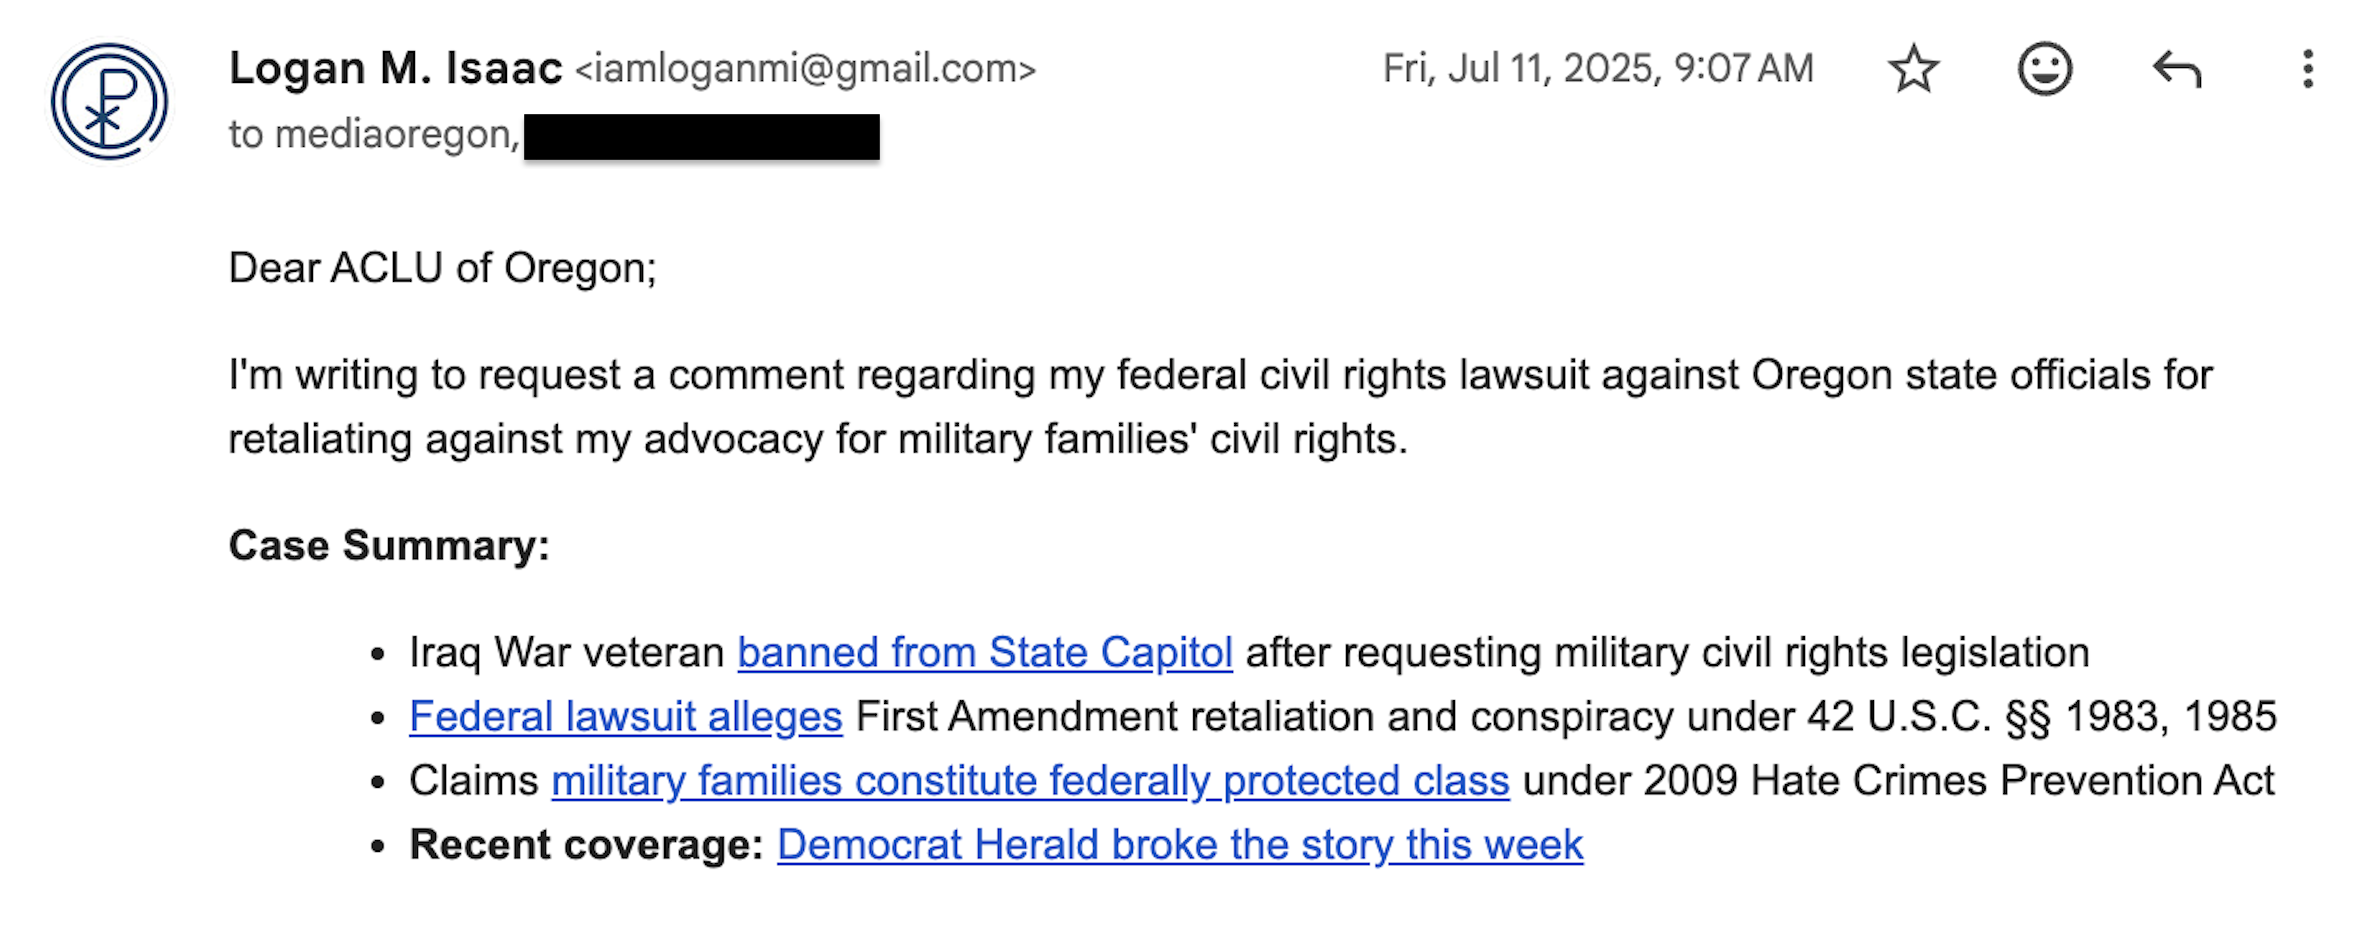Click the iamloganmi@gmail.com email address
The height and width of the screenshot is (930, 2372).
tap(805, 69)
